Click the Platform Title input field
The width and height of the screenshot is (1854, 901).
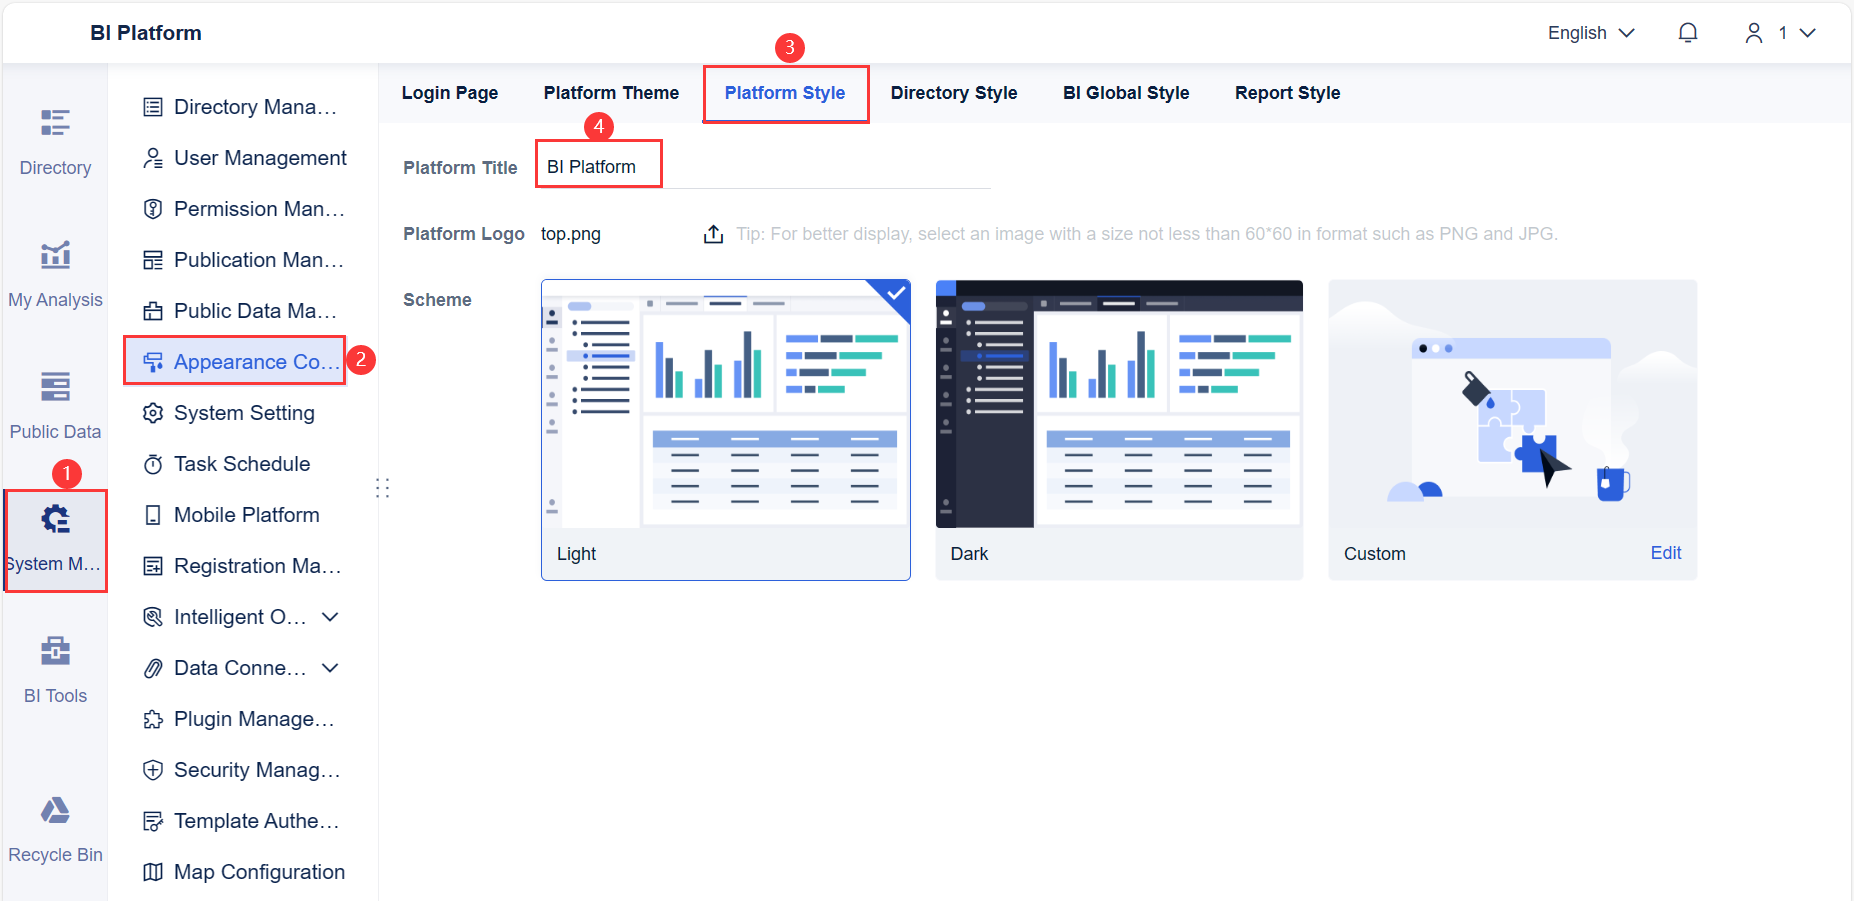(765, 167)
